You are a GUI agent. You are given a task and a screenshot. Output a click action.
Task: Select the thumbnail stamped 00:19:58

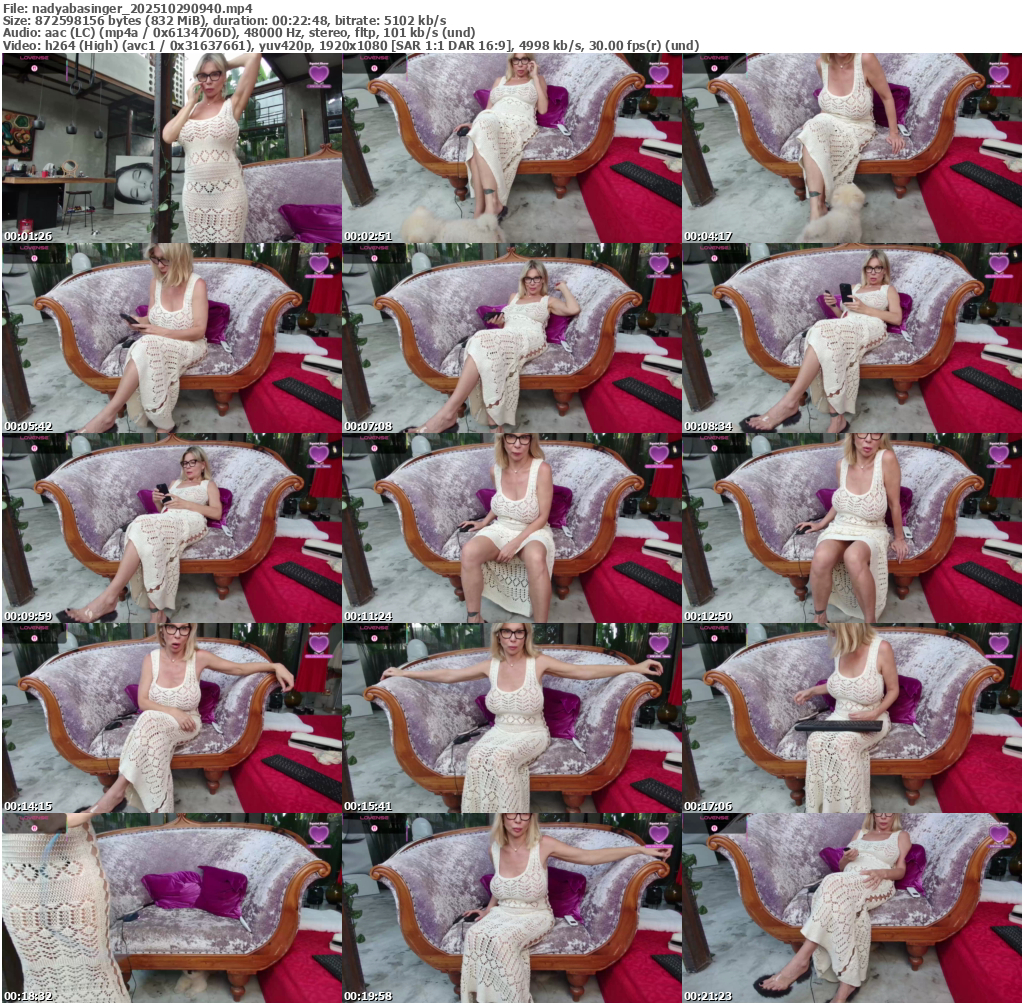(511, 908)
